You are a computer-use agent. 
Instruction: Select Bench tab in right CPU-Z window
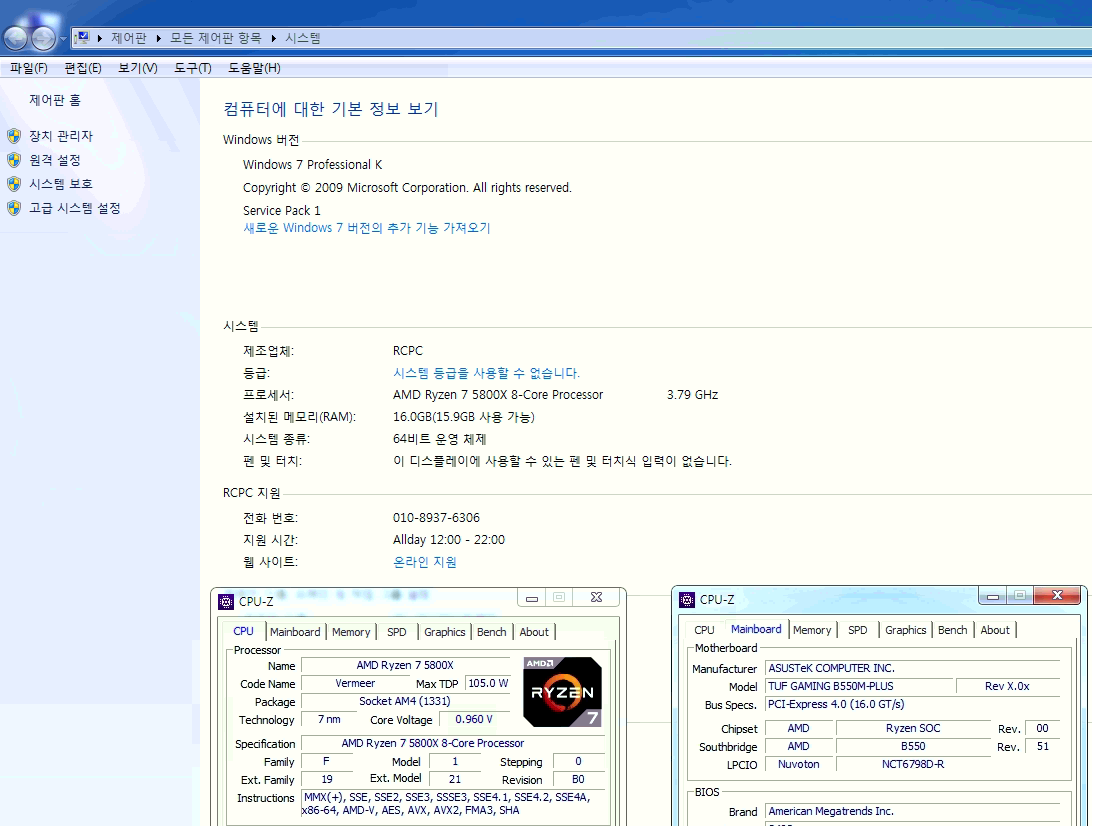(952, 630)
